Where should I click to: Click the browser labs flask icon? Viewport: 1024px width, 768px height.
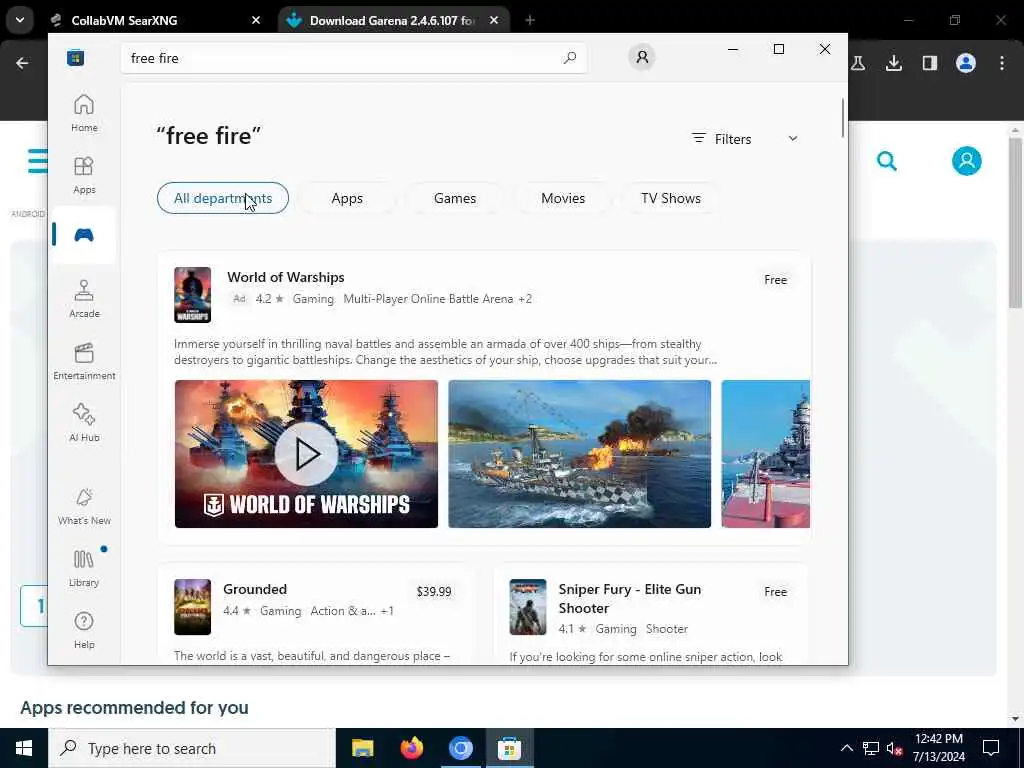858,63
